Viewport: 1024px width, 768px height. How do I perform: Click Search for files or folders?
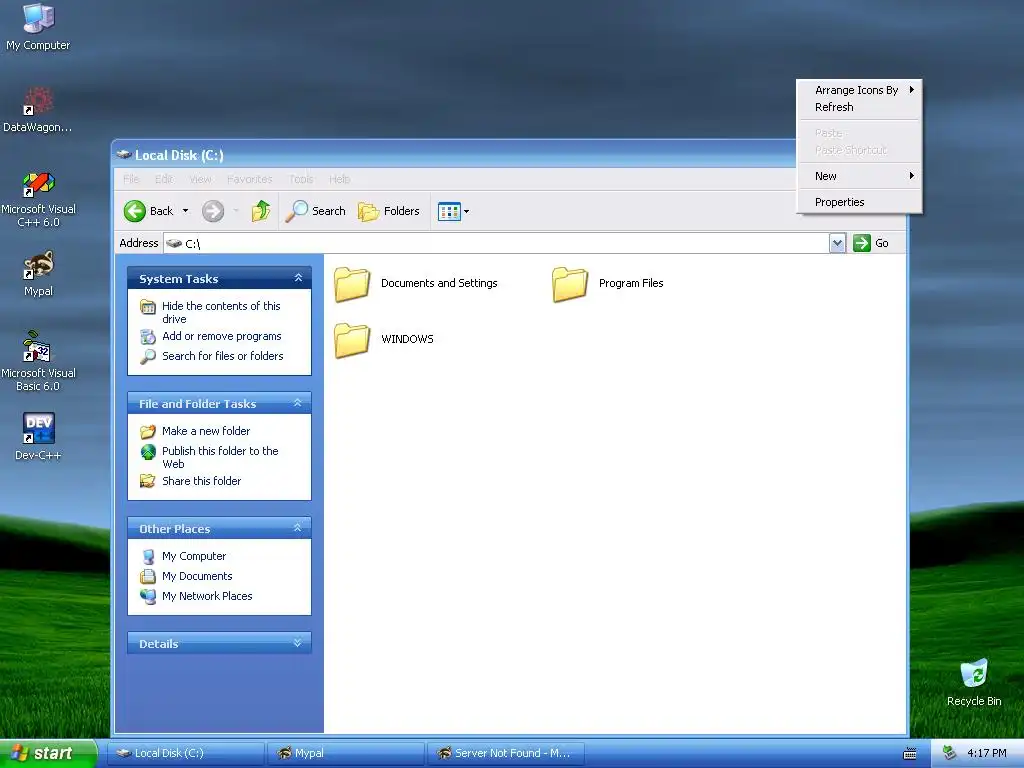(x=223, y=356)
